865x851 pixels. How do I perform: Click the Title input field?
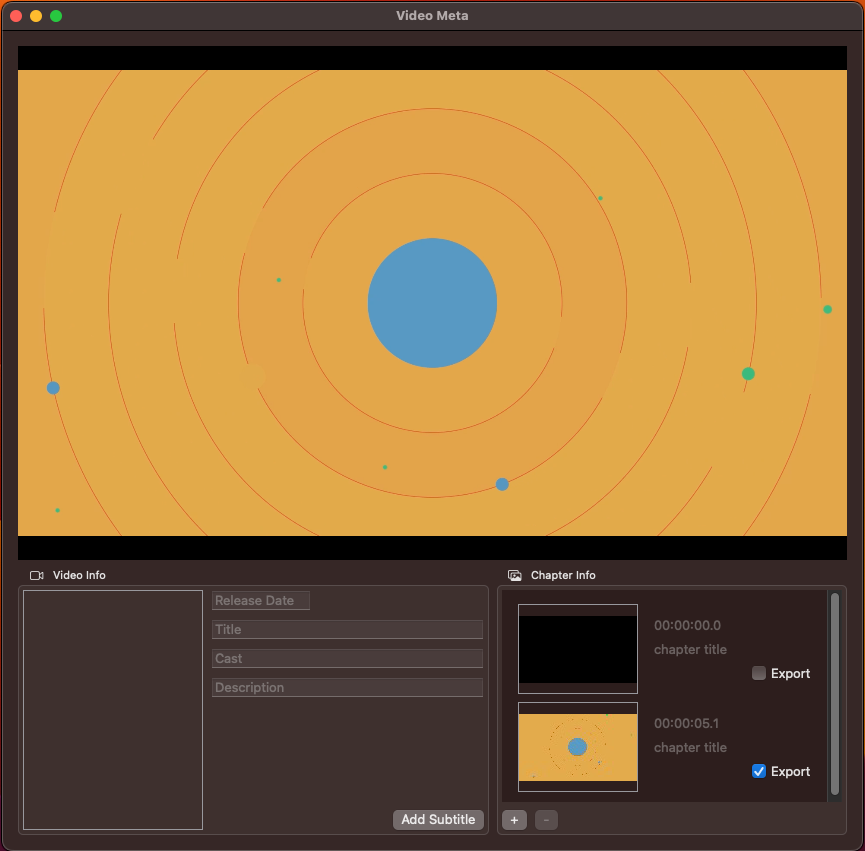(346, 629)
